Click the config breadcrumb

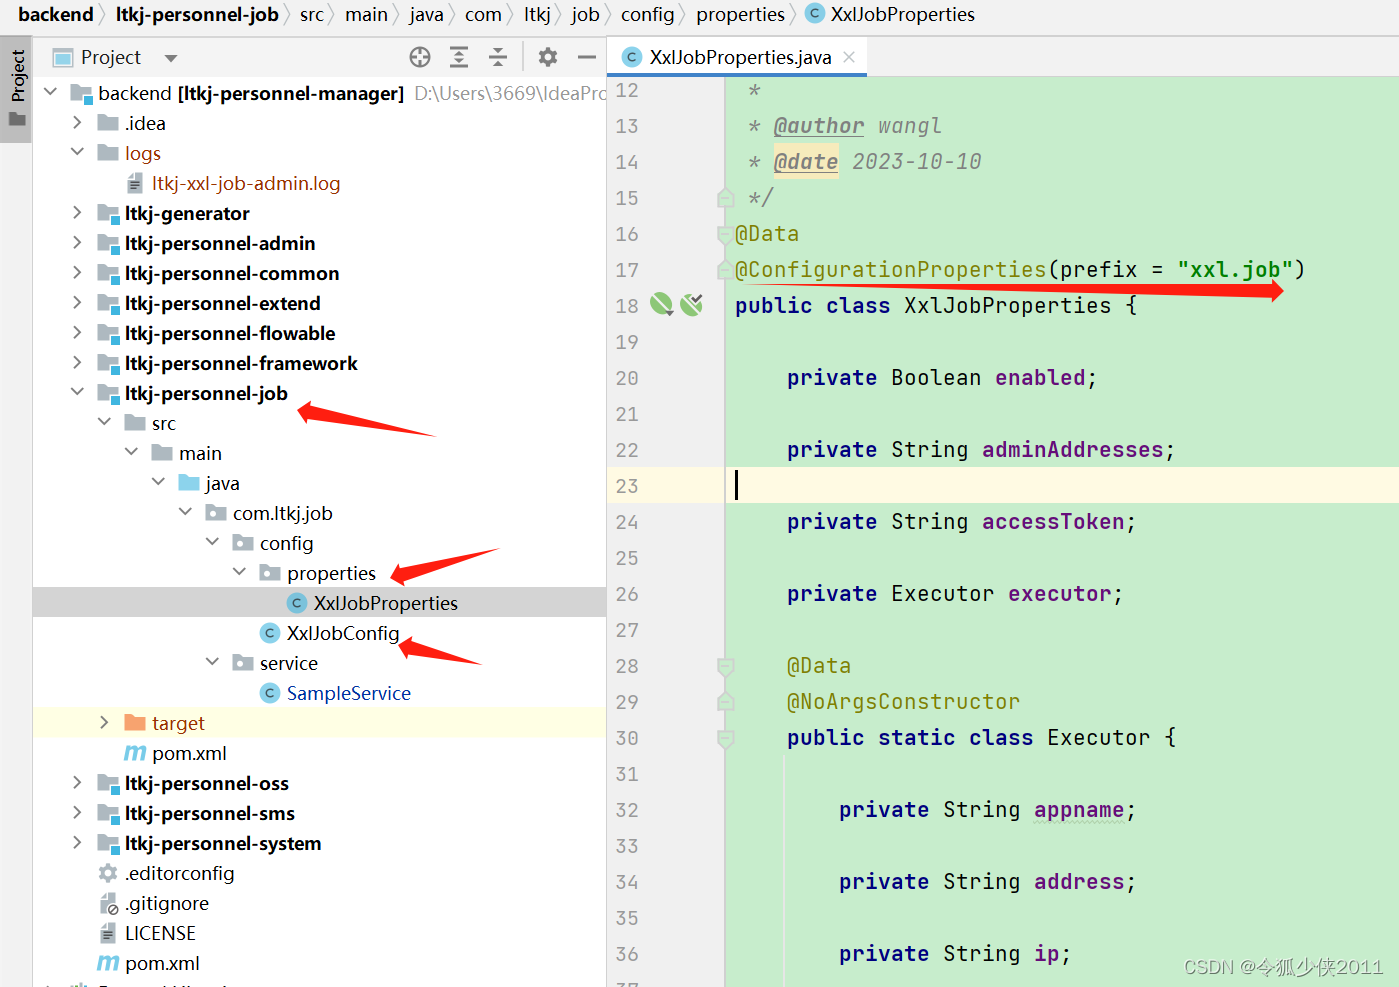coord(647,15)
